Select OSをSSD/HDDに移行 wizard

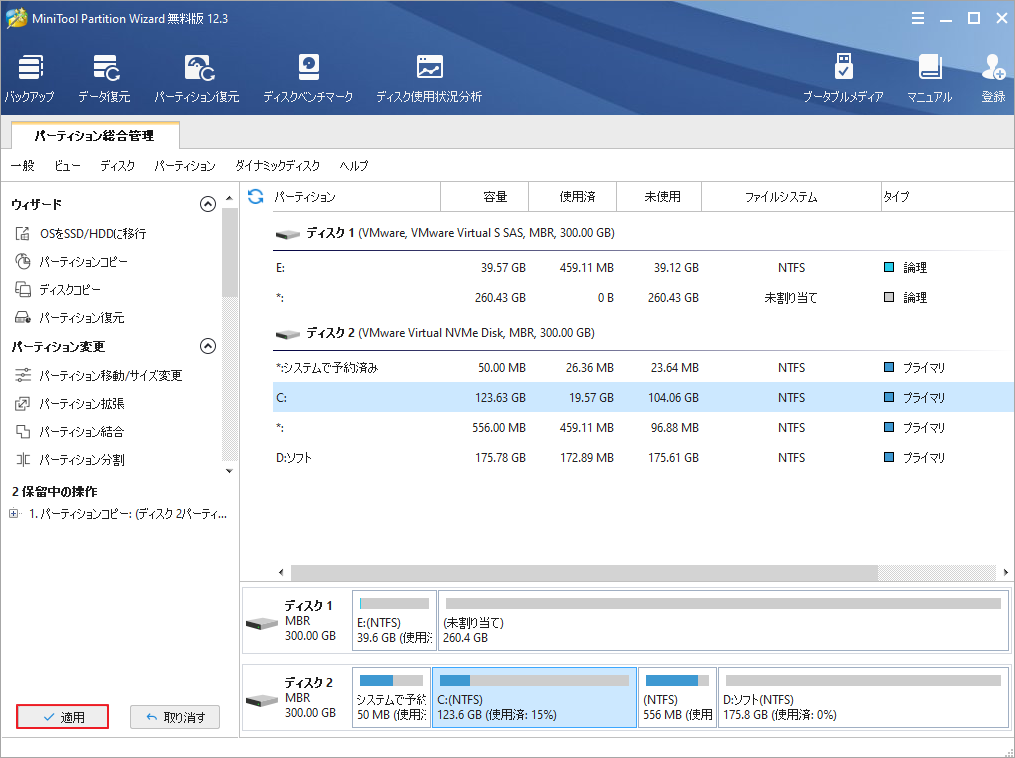(x=91, y=233)
